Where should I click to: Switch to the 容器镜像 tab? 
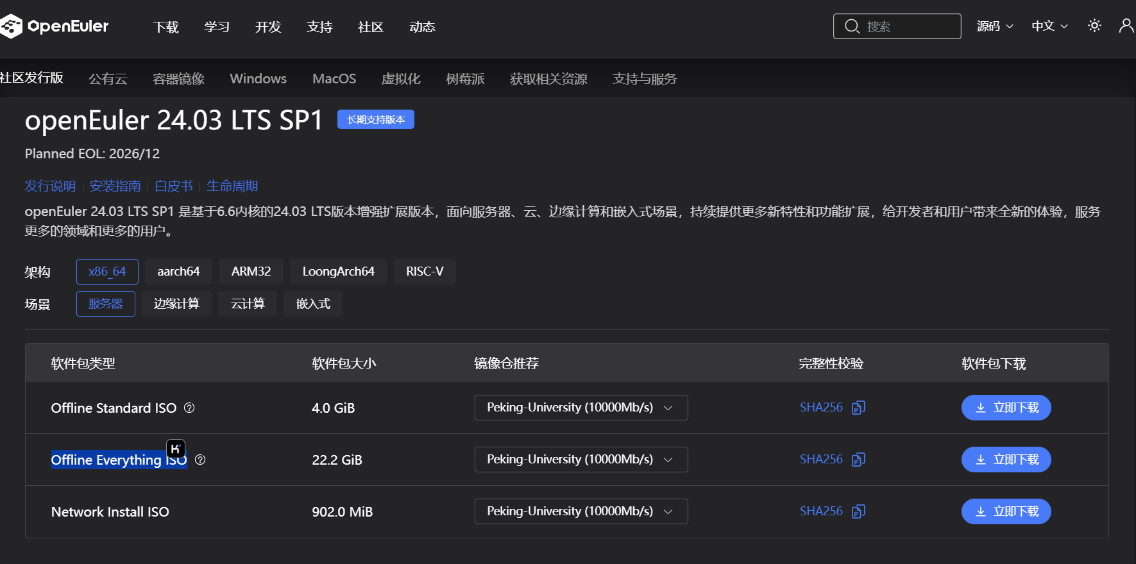178,79
